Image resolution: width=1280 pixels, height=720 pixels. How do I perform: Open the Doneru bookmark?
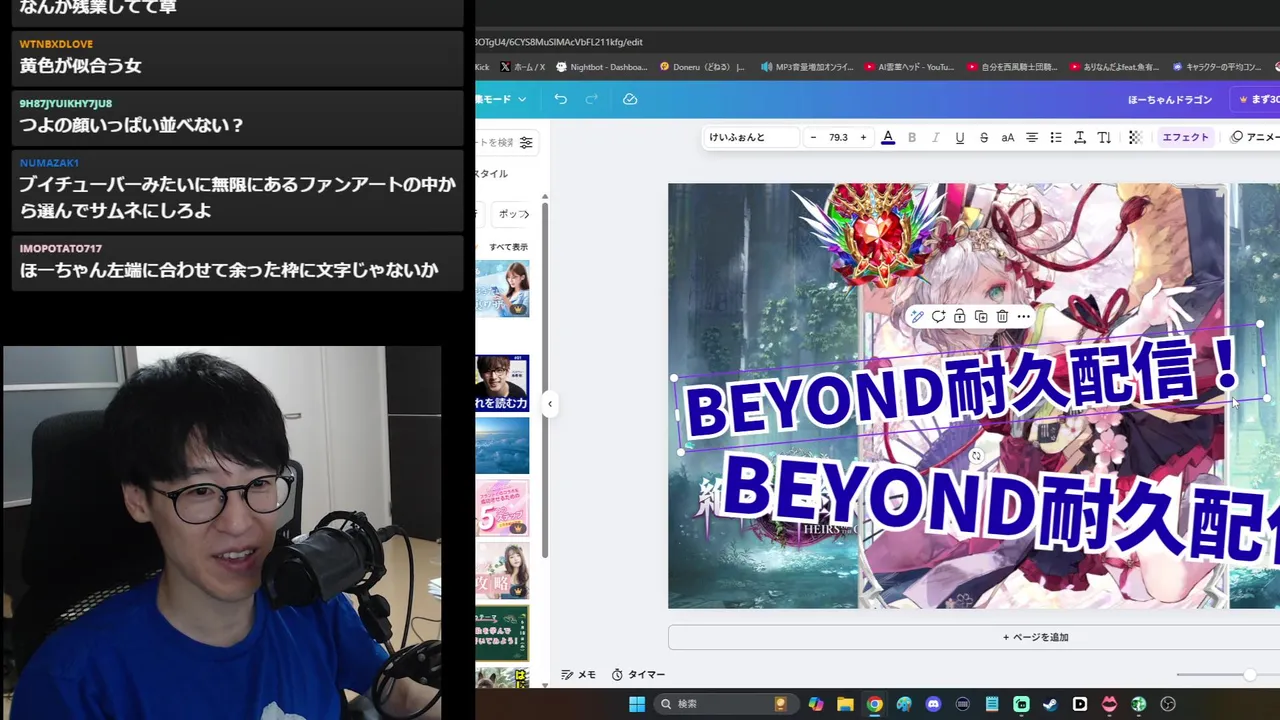(x=702, y=67)
